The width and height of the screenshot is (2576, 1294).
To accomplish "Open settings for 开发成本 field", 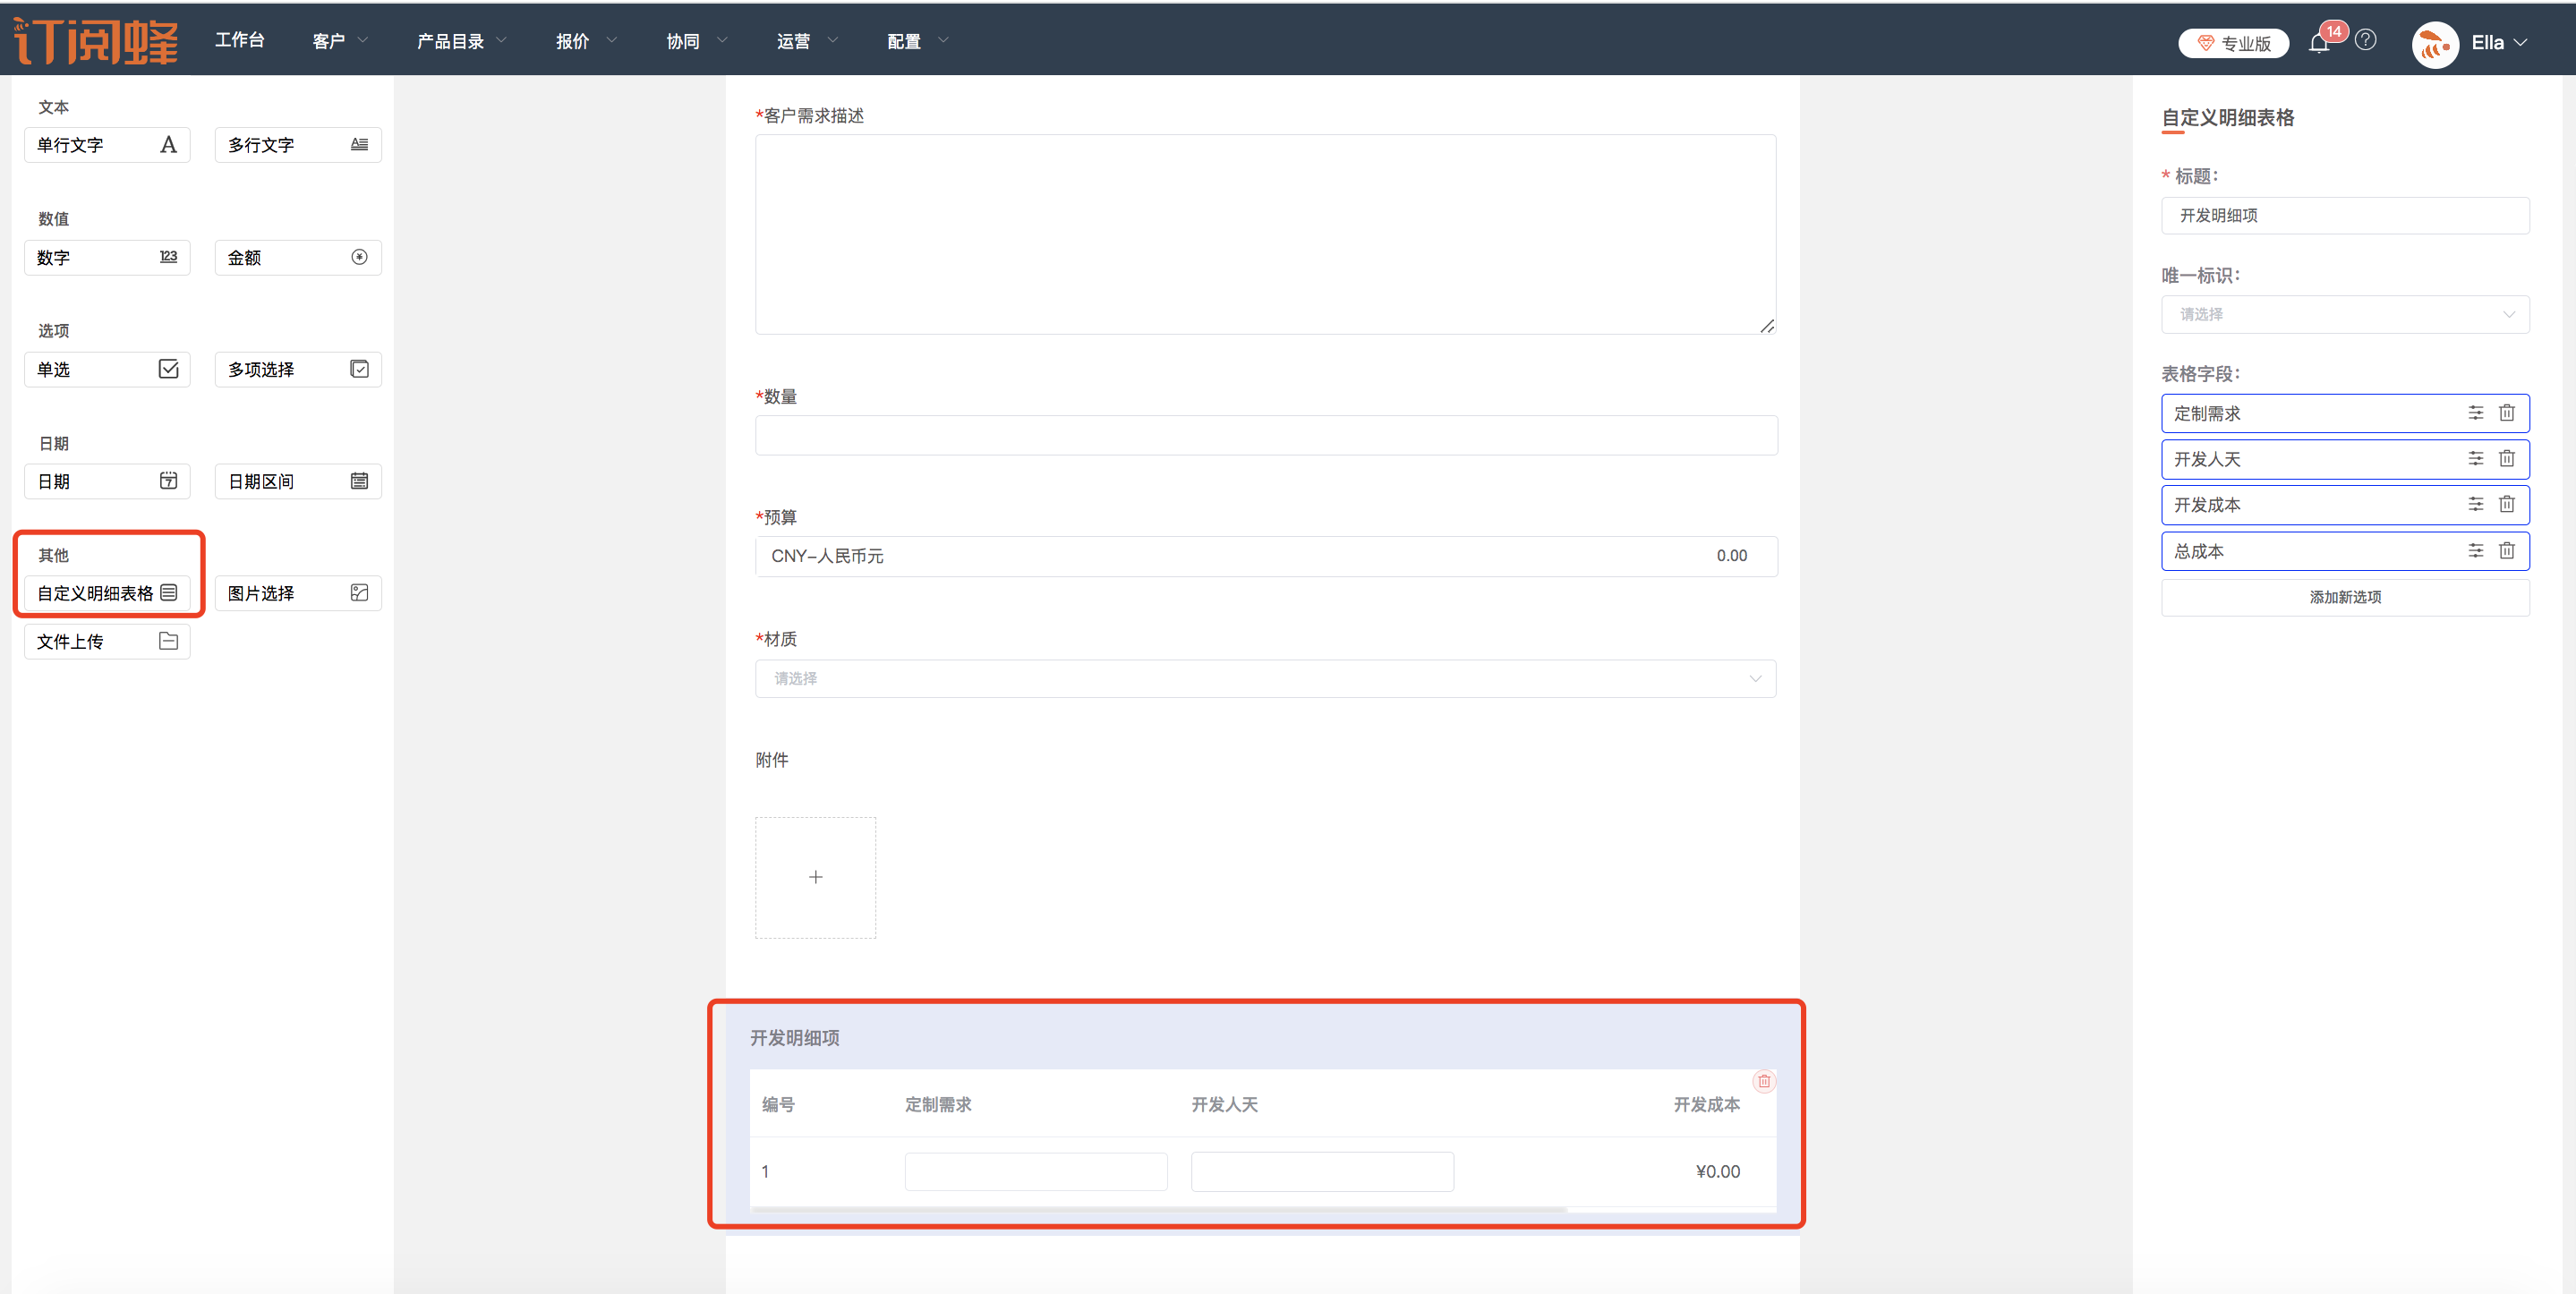I will click(x=2475, y=505).
